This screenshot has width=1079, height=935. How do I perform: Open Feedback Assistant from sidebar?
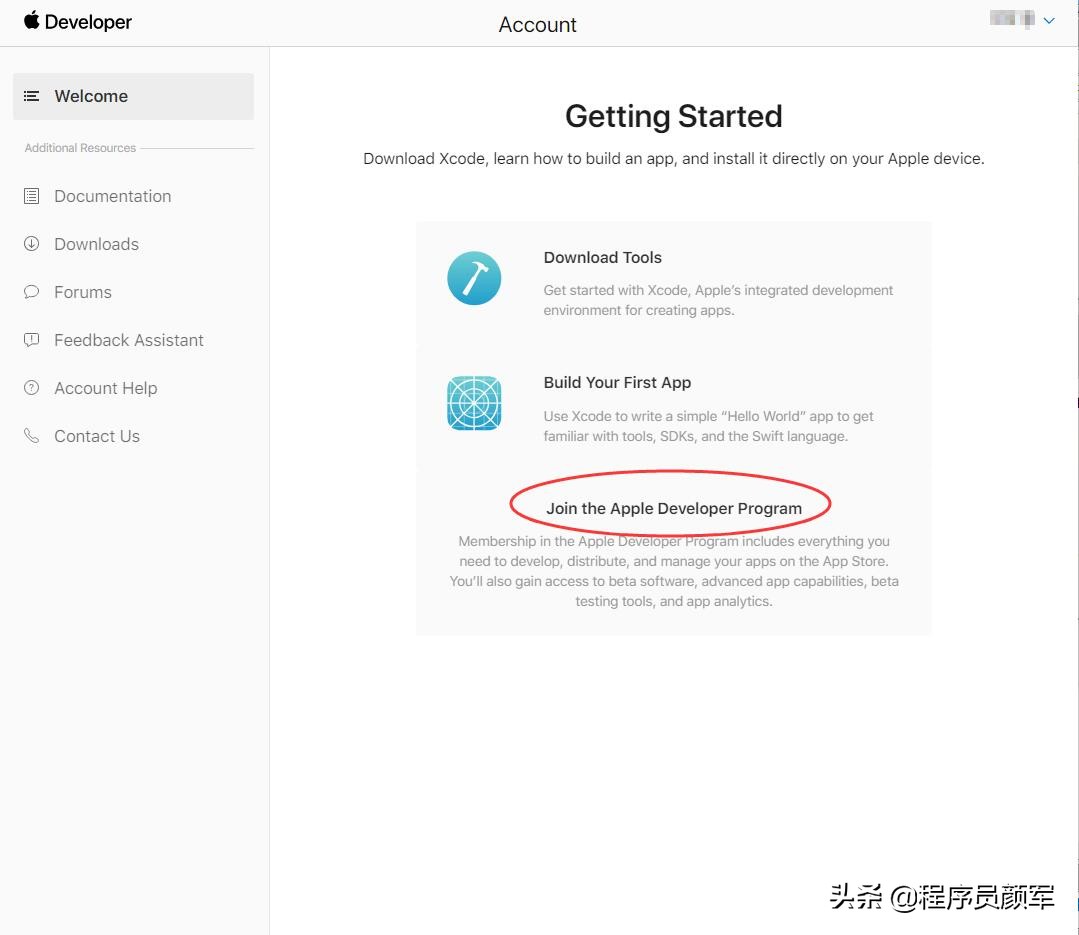tap(129, 340)
